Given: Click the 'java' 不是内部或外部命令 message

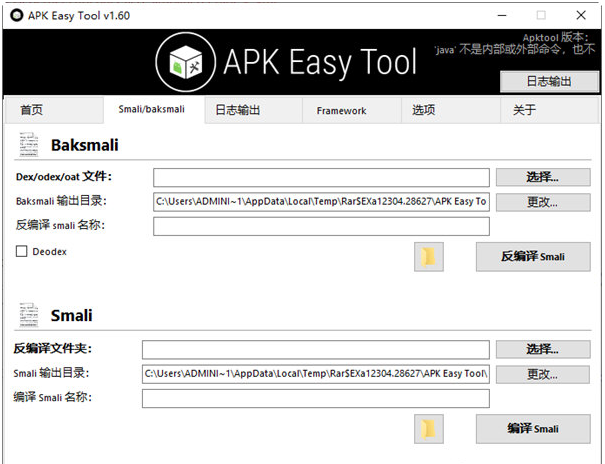Looking at the screenshot, I should [515, 49].
